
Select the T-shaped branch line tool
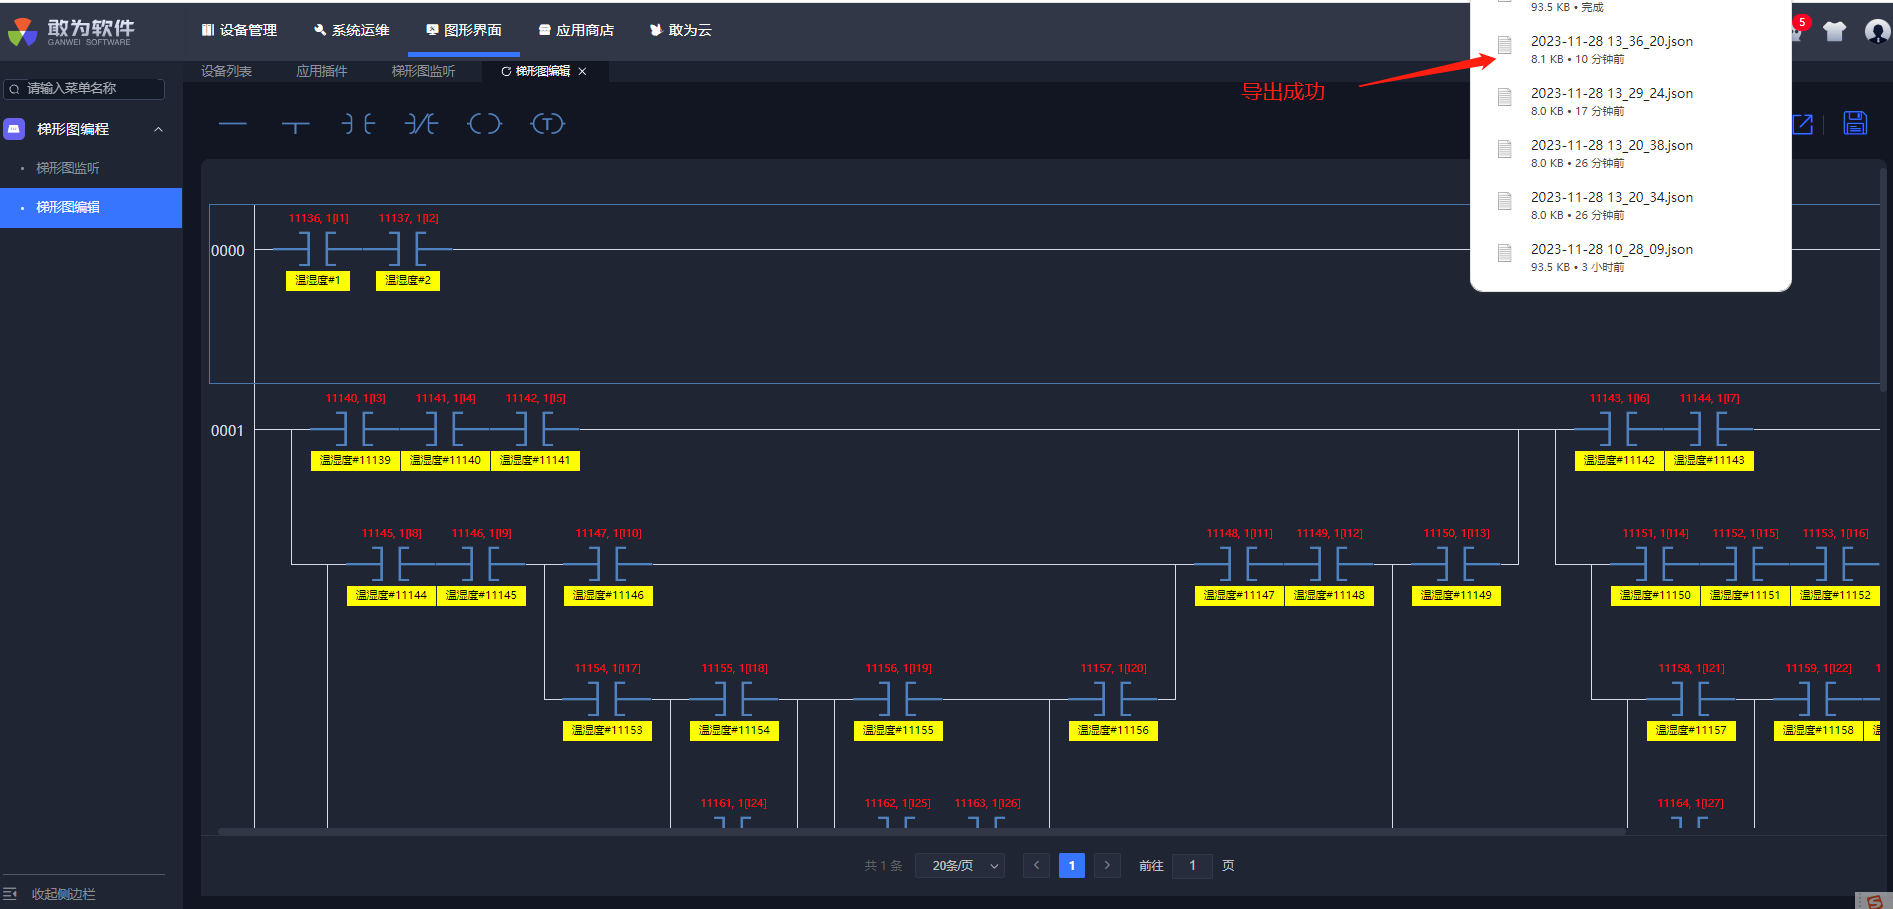coord(296,125)
